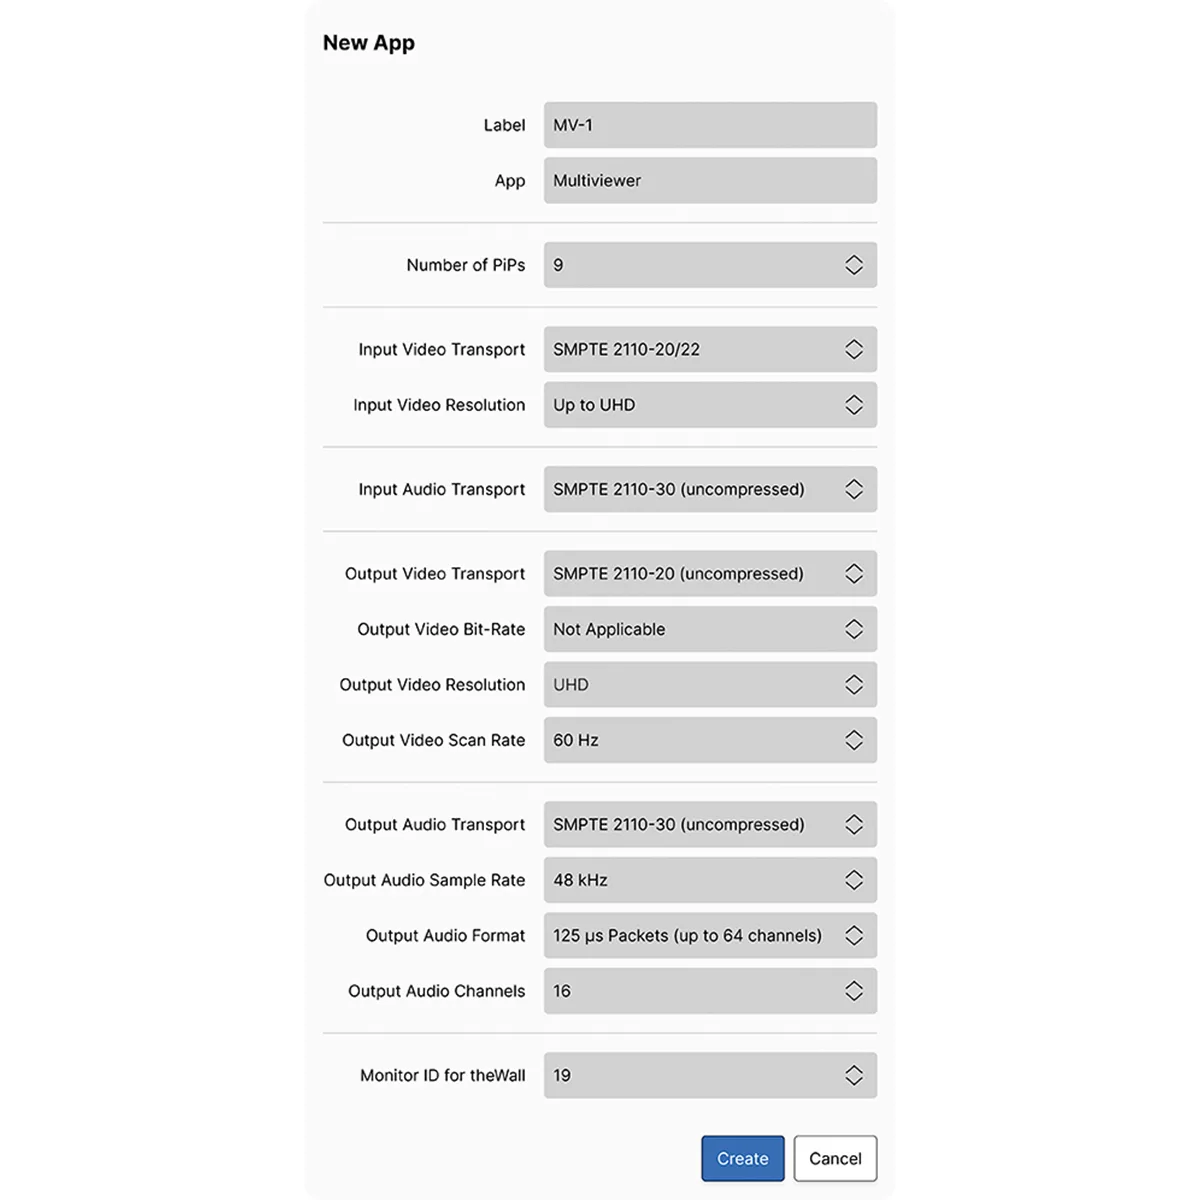Cancel the New App dialog
The height and width of the screenshot is (1200, 1200).
(835, 1158)
